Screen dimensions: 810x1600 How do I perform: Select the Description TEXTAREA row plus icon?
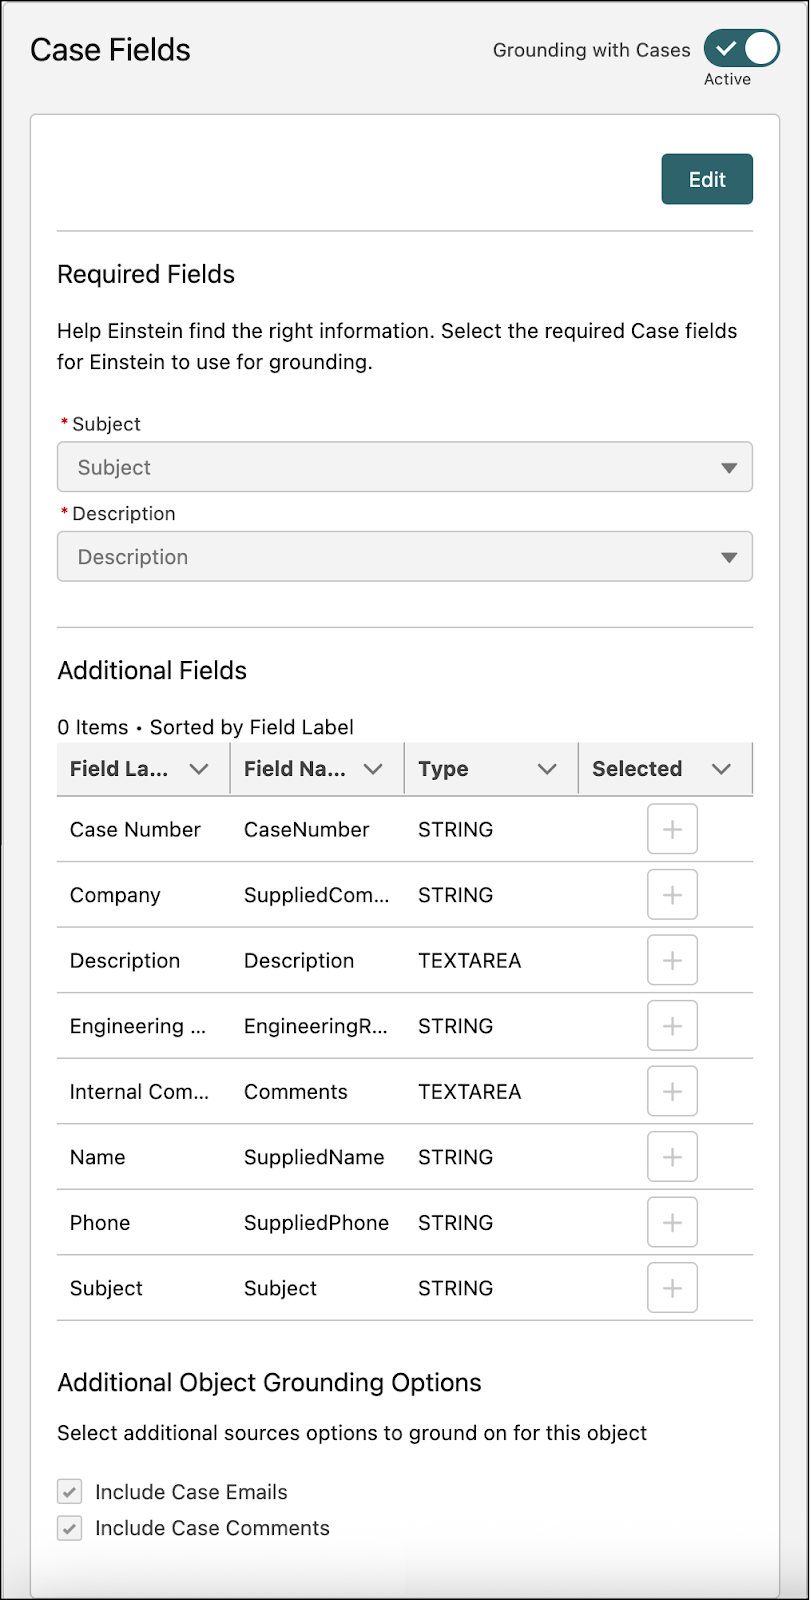(x=672, y=960)
